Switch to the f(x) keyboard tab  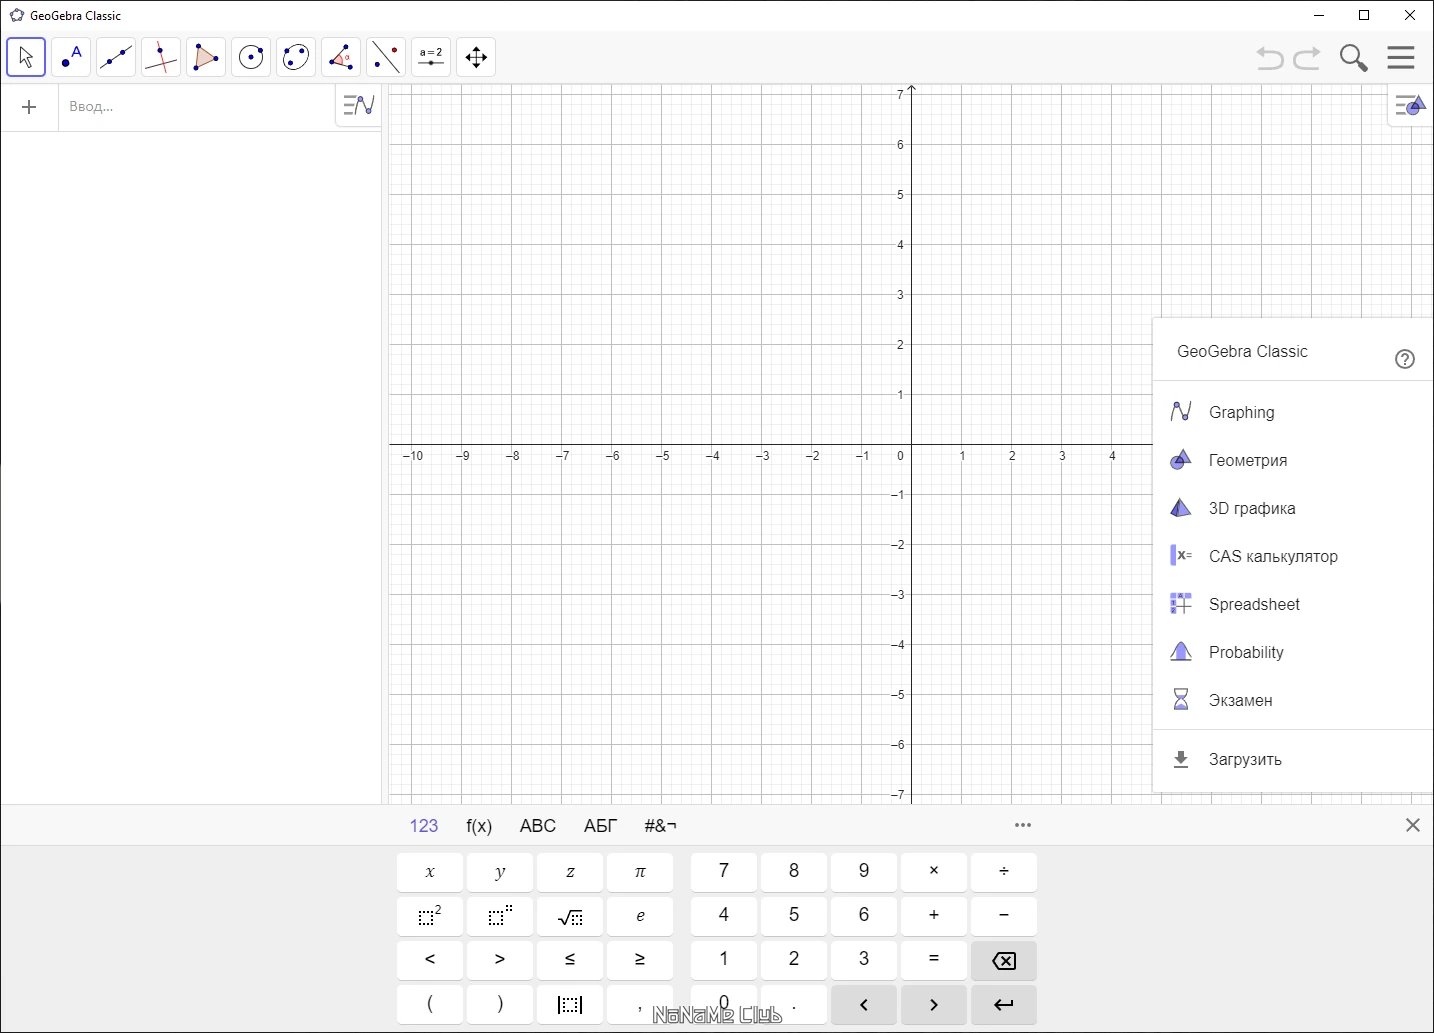[x=479, y=826]
